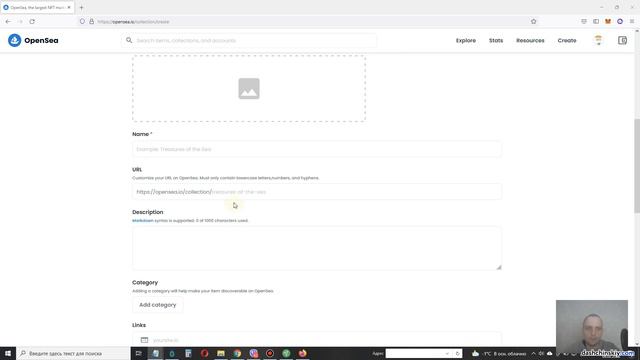Click the page vertical scrollbar thumb
640x360 pixels.
coord(637,165)
